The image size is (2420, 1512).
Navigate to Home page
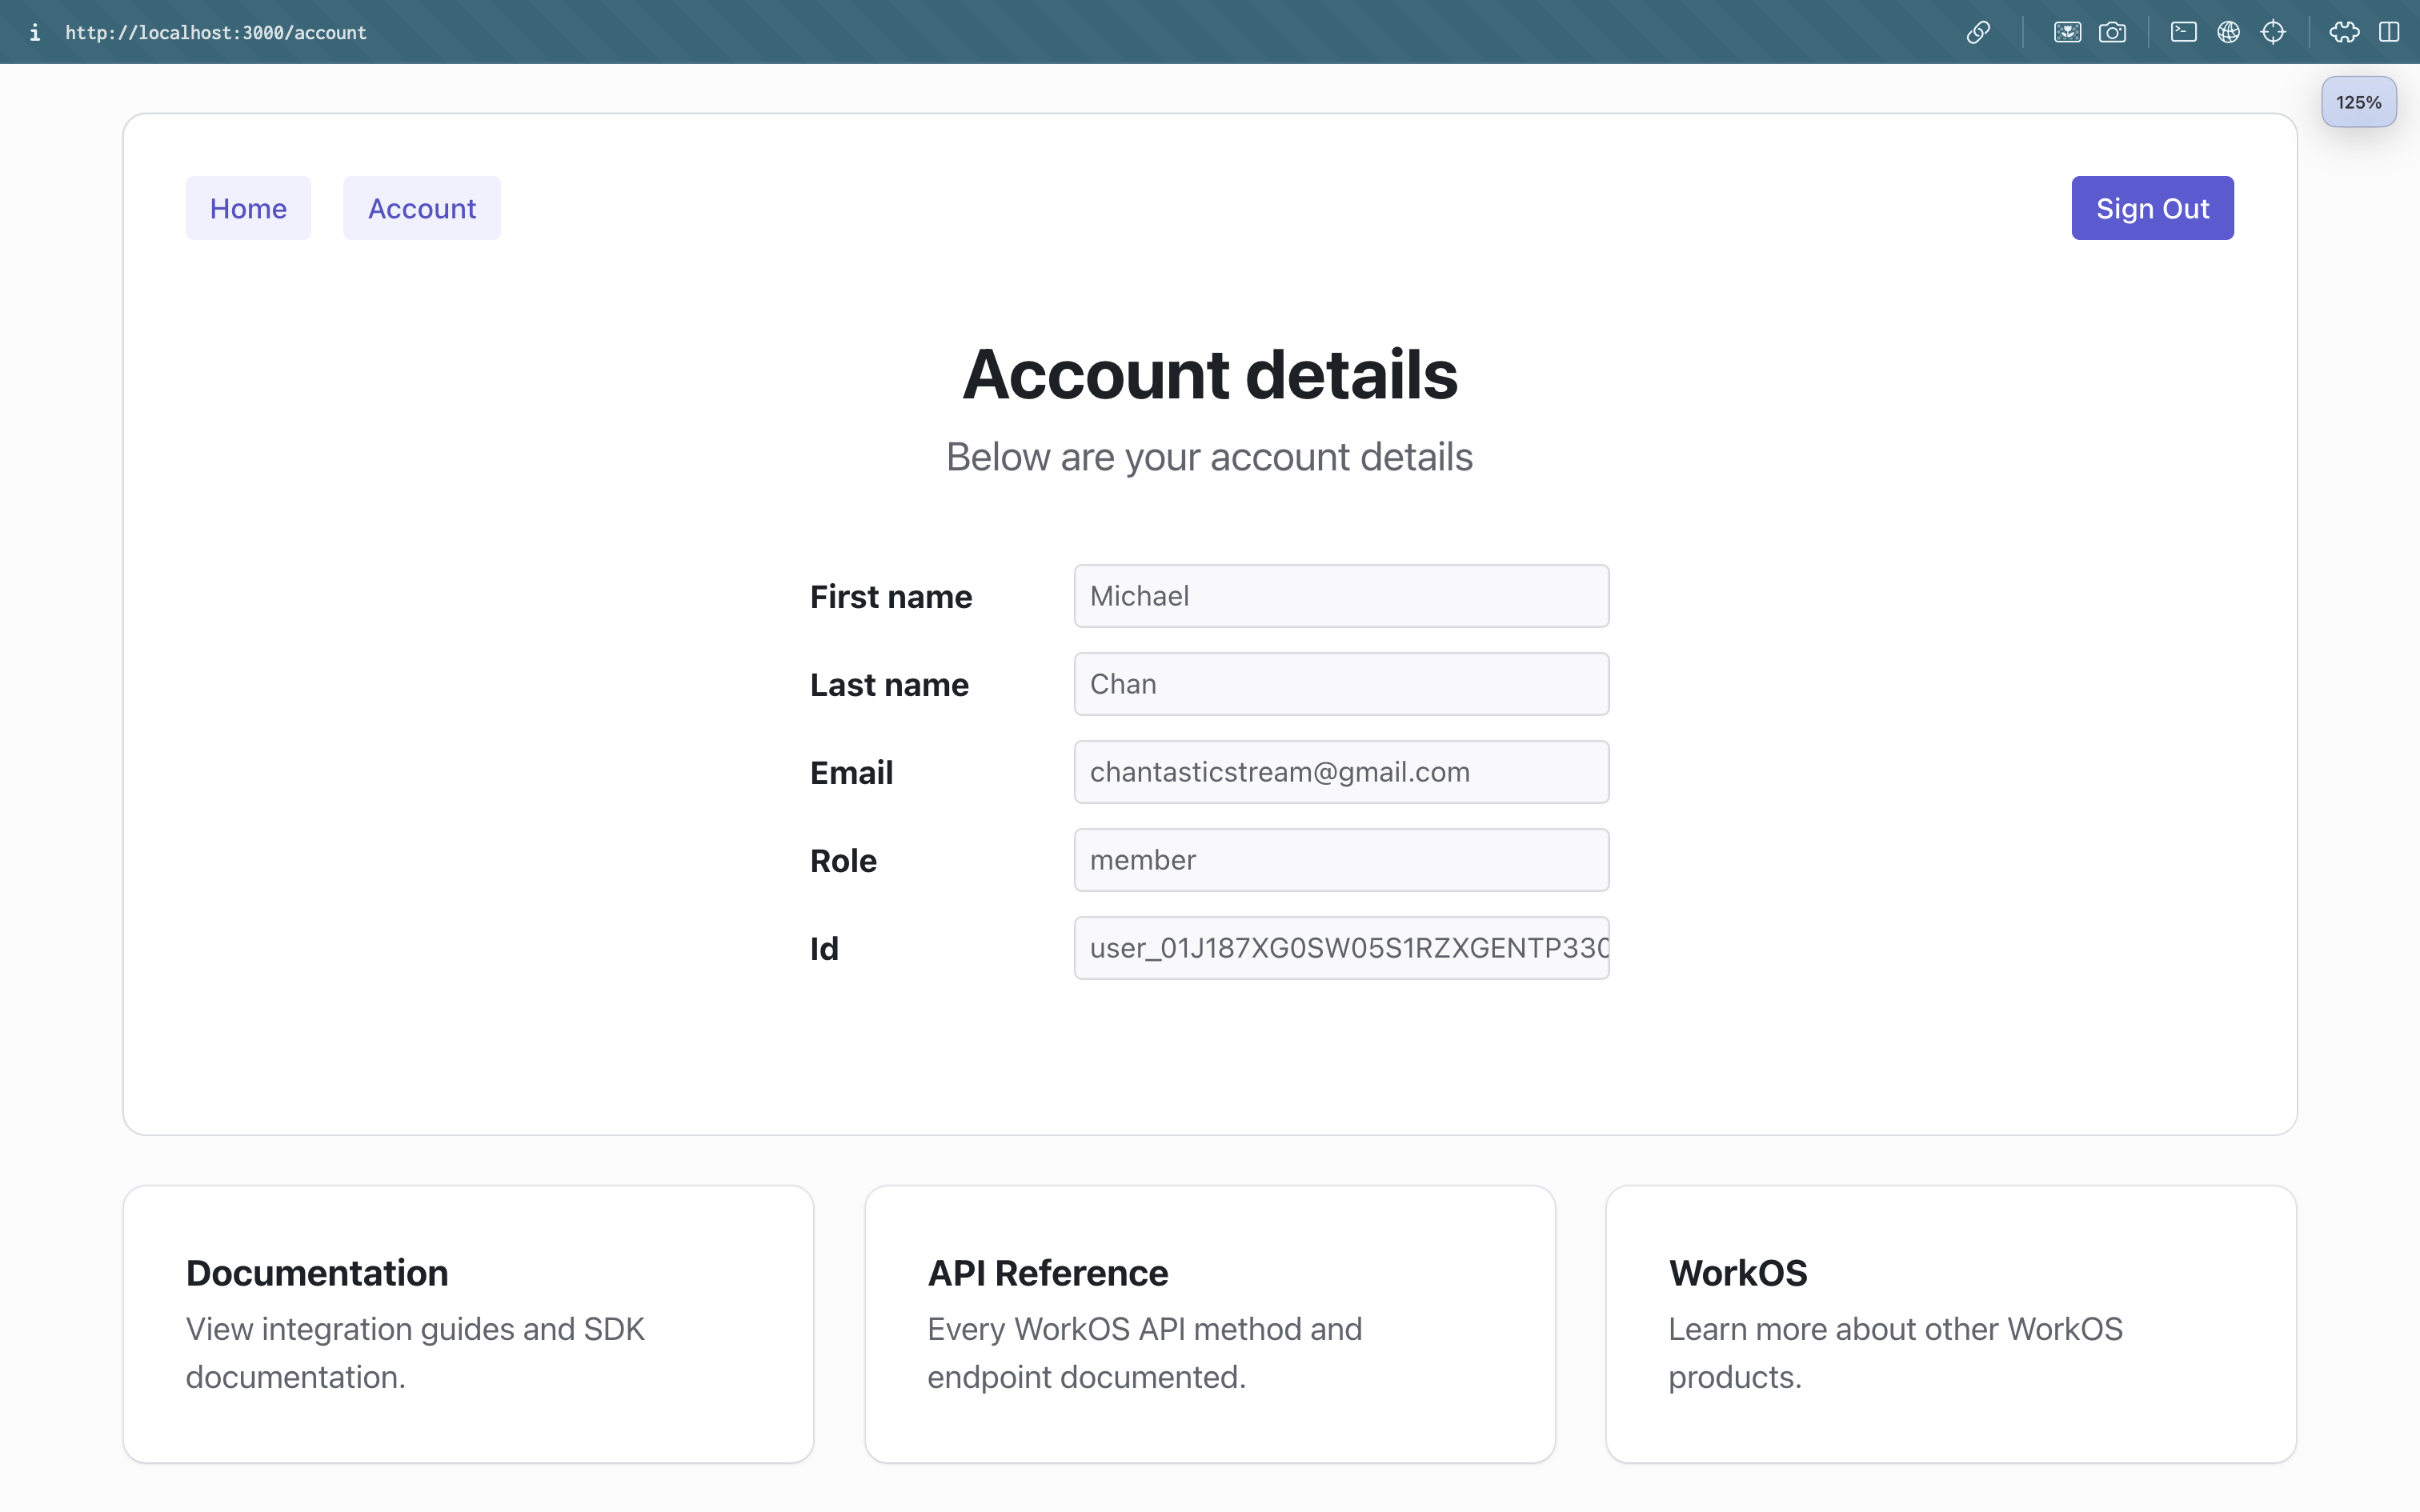[x=247, y=207]
